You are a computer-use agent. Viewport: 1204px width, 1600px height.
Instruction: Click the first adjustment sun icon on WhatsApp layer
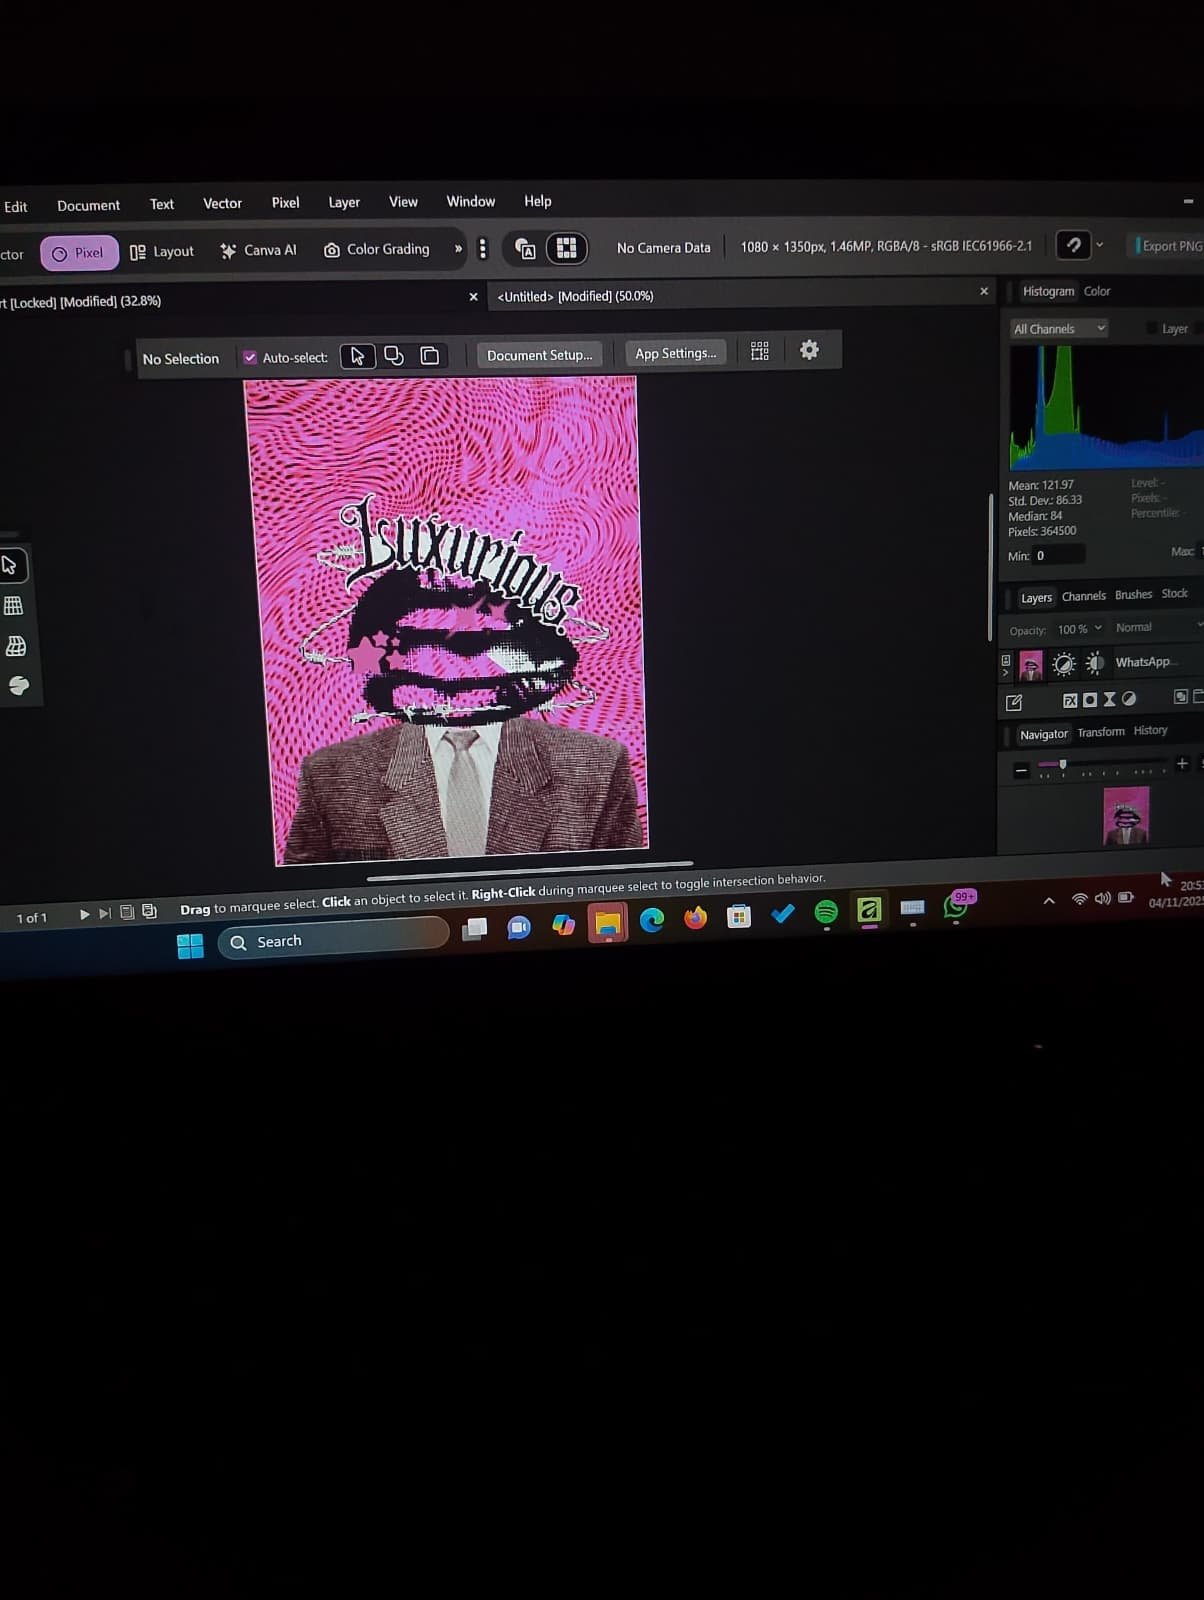click(1064, 664)
